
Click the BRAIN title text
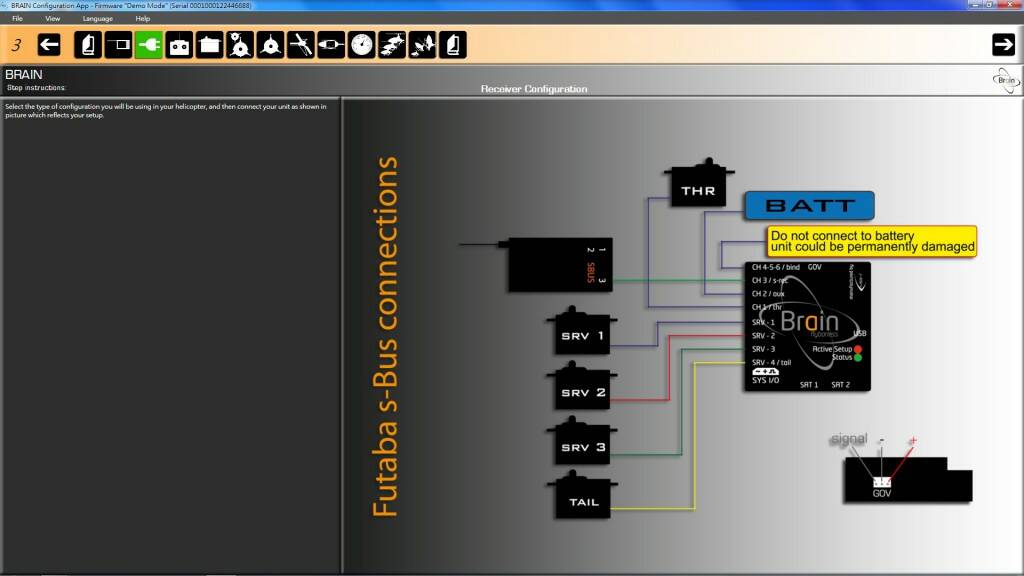click(24, 74)
